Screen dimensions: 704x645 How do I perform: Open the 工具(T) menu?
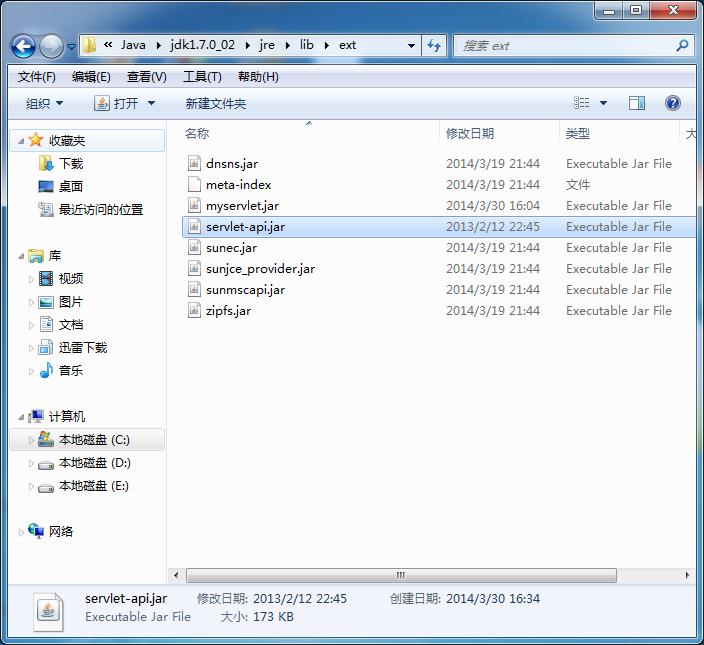pyautogui.click(x=202, y=77)
